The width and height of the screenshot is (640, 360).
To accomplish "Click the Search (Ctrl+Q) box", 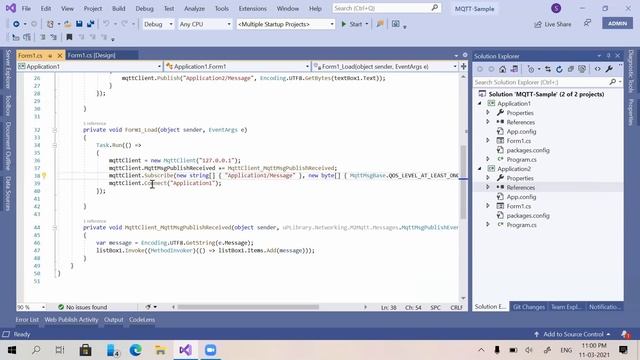I will click(x=387, y=8).
